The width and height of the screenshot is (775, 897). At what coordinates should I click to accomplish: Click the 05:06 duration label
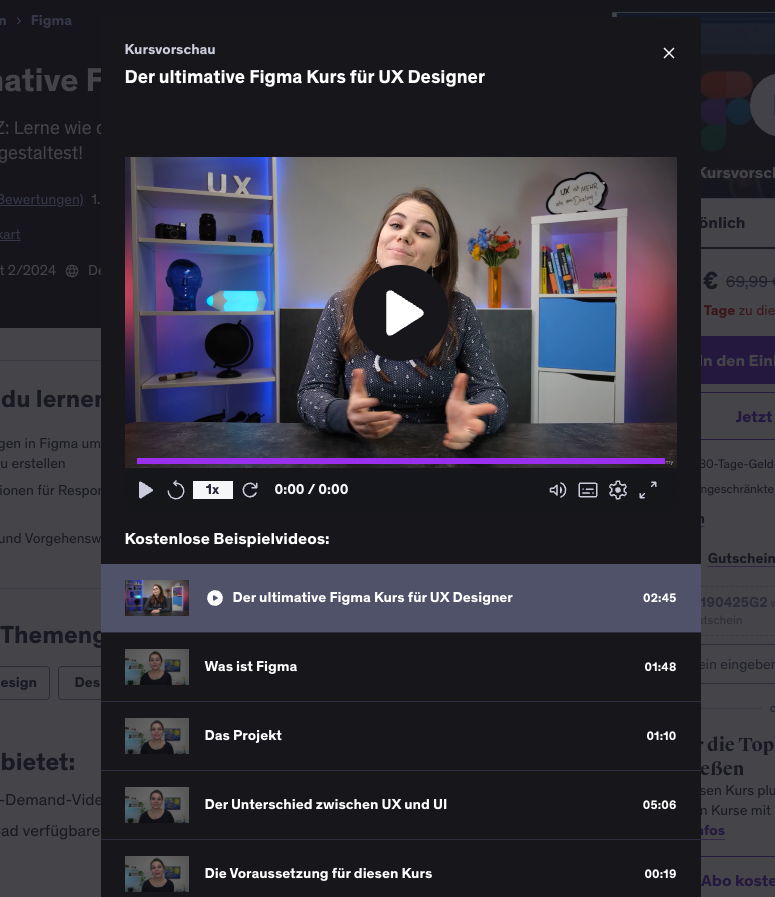659,805
